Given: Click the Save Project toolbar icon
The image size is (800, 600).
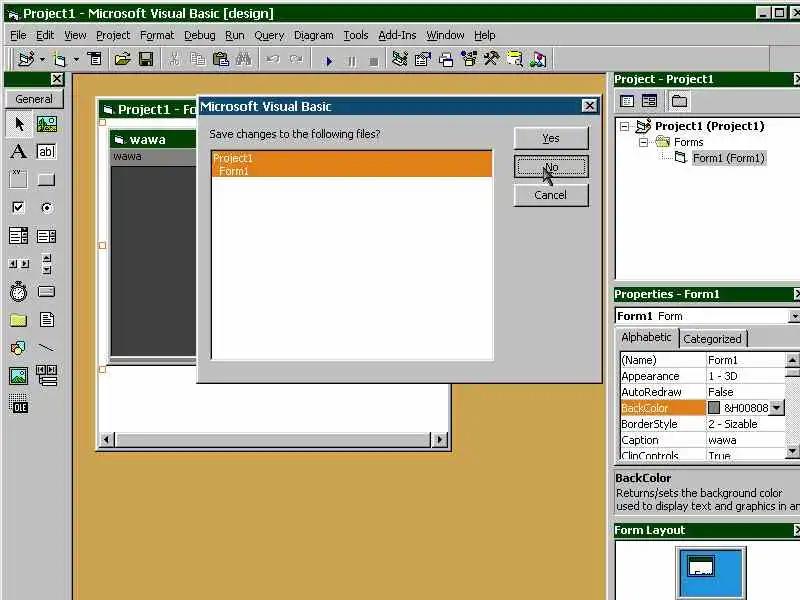Looking at the screenshot, I should [146, 60].
